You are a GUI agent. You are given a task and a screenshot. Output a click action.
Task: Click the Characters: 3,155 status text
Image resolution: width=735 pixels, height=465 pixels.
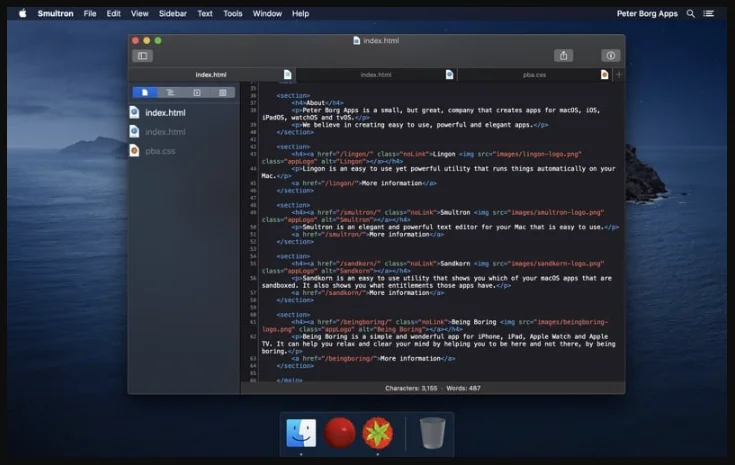(411, 388)
